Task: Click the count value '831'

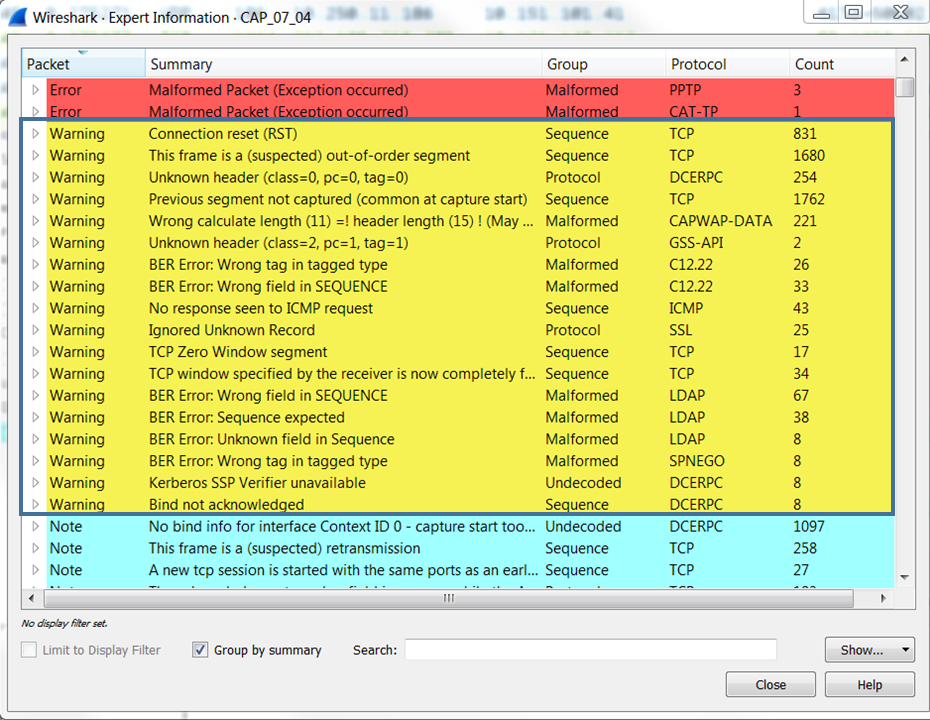Action: pos(805,133)
